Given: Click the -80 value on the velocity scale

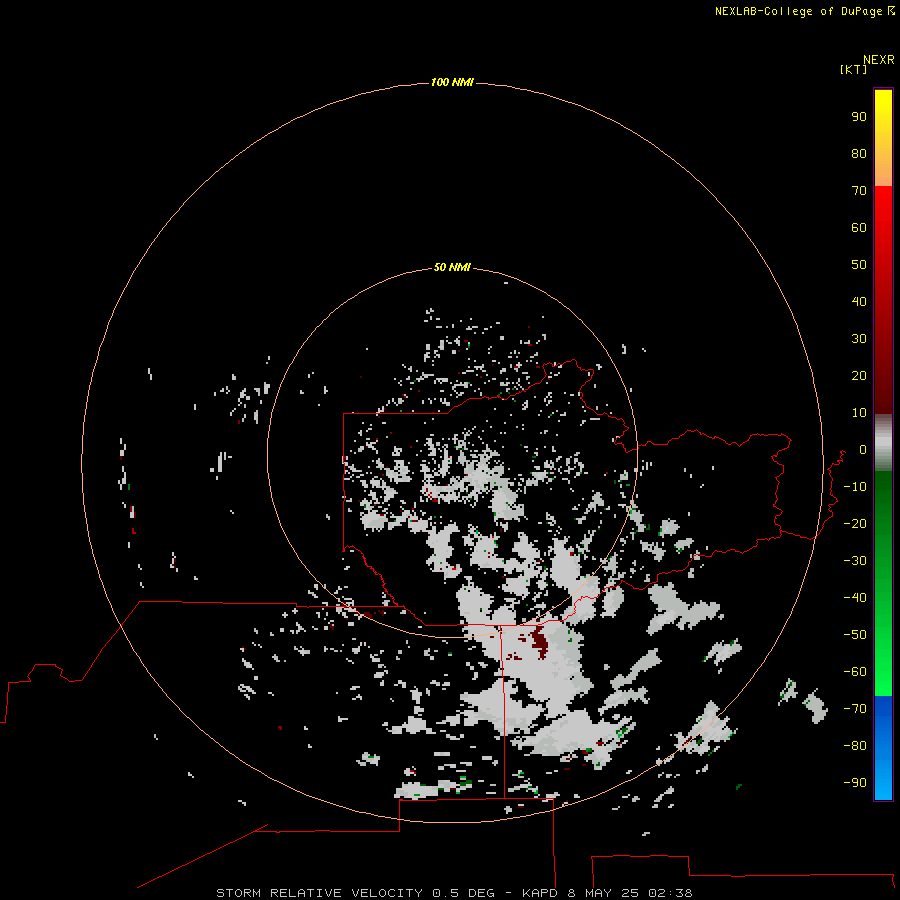Looking at the screenshot, I should click(855, 746).
